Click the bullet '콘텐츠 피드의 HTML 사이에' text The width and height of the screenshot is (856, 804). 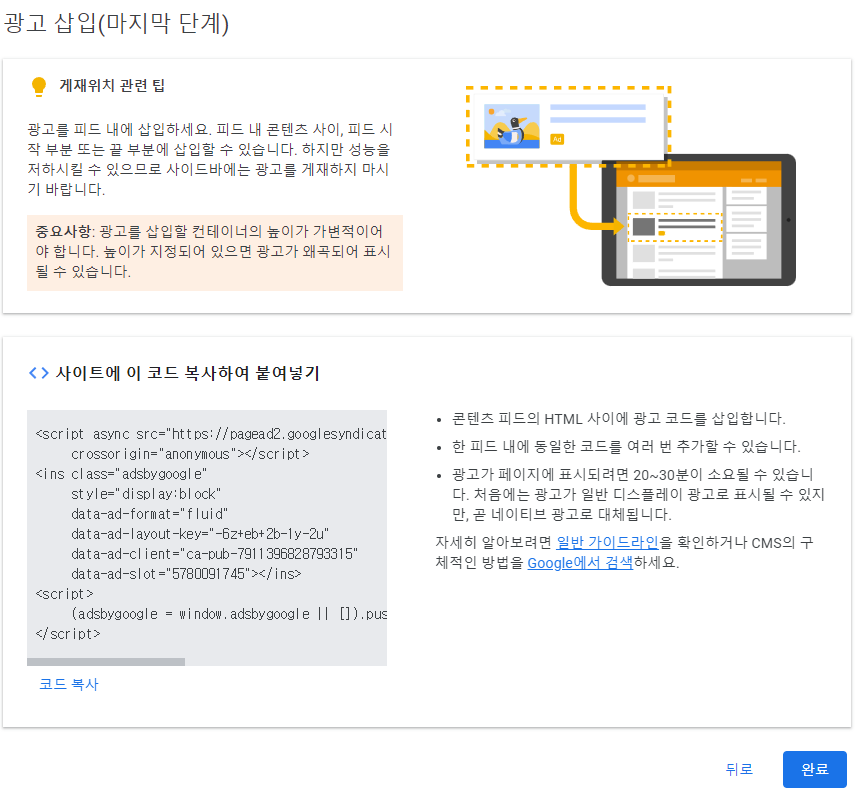(619, 419)
